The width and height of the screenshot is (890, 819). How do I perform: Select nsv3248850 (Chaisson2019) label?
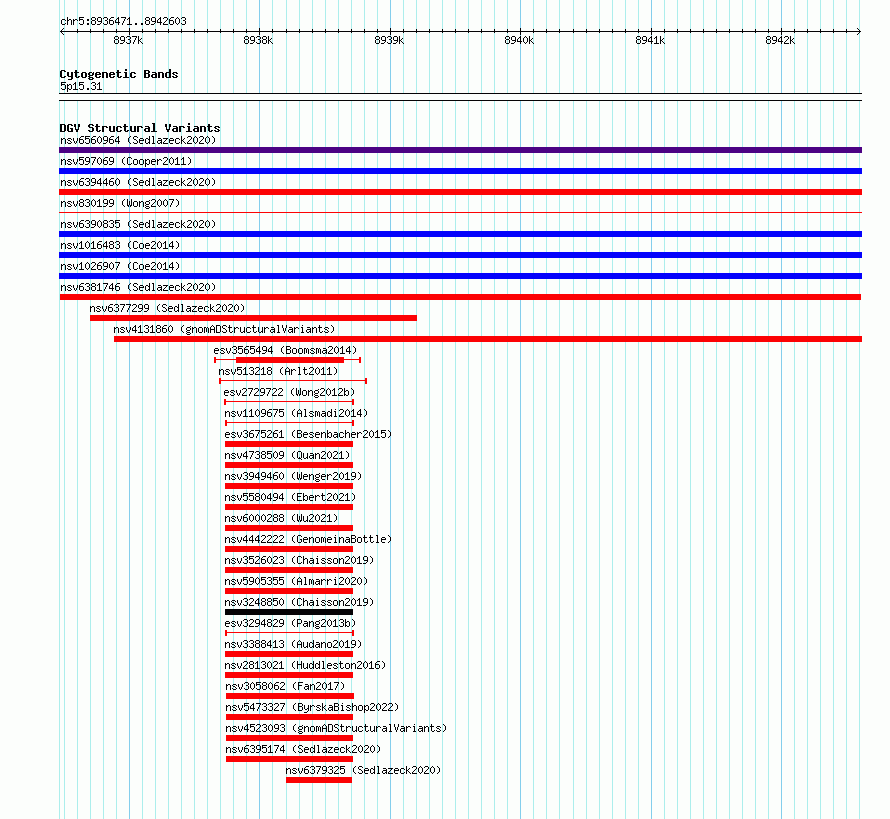[299, 602]
